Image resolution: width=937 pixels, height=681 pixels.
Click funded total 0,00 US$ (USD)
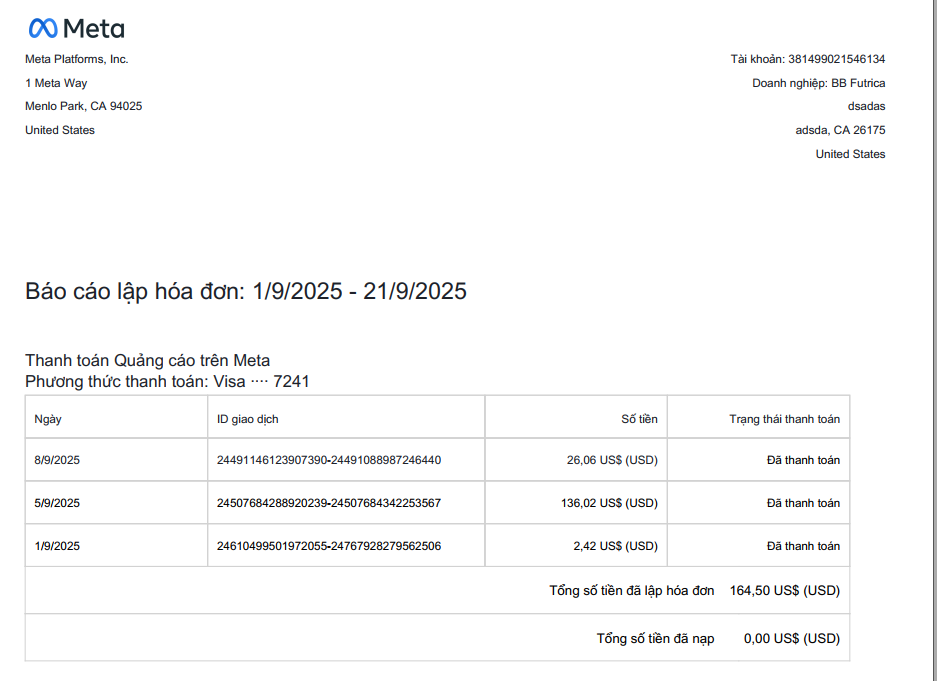tap(792, 639)
